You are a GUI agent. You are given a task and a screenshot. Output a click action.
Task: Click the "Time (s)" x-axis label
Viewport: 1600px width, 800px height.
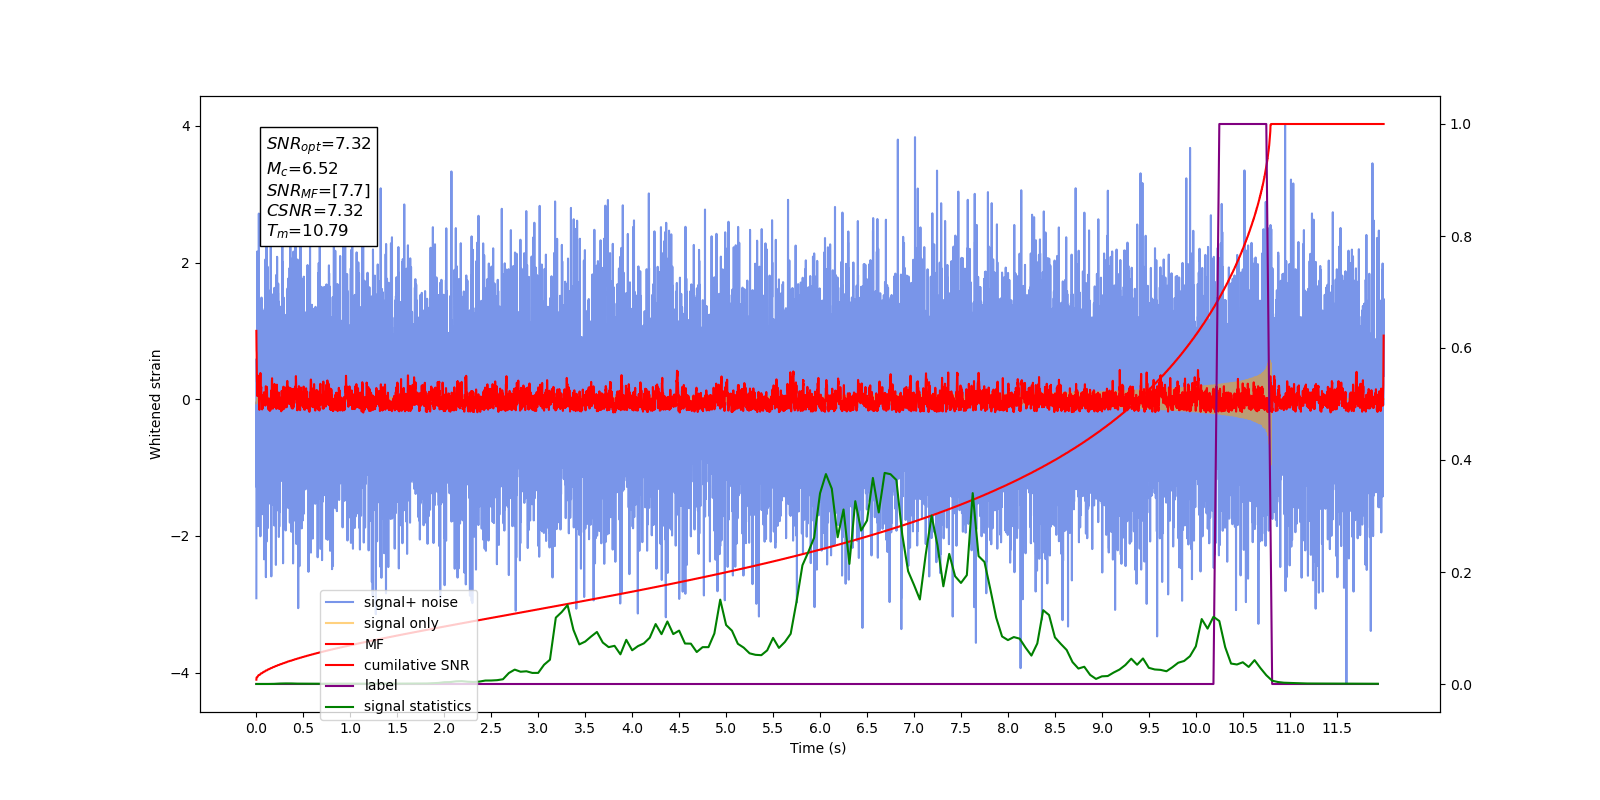[x=818, y=748]
